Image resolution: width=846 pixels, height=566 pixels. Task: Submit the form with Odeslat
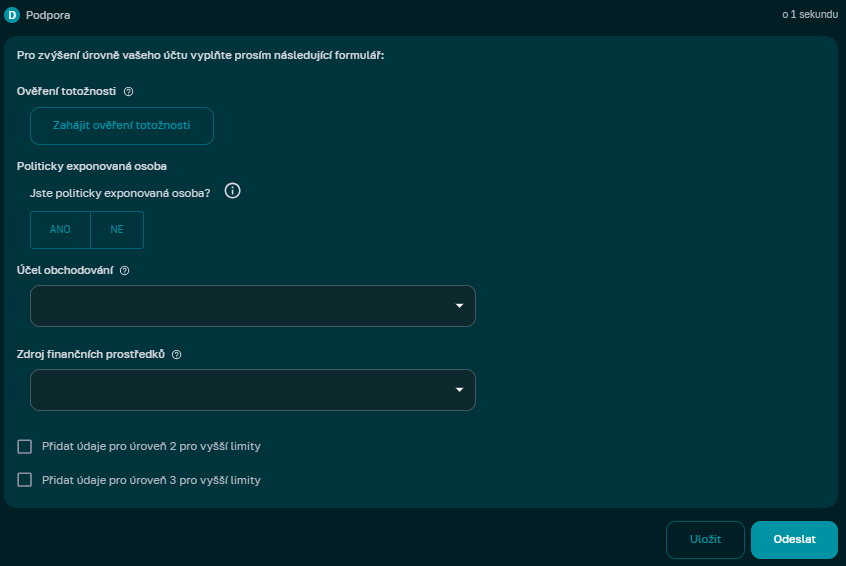[x=794, y=539]
